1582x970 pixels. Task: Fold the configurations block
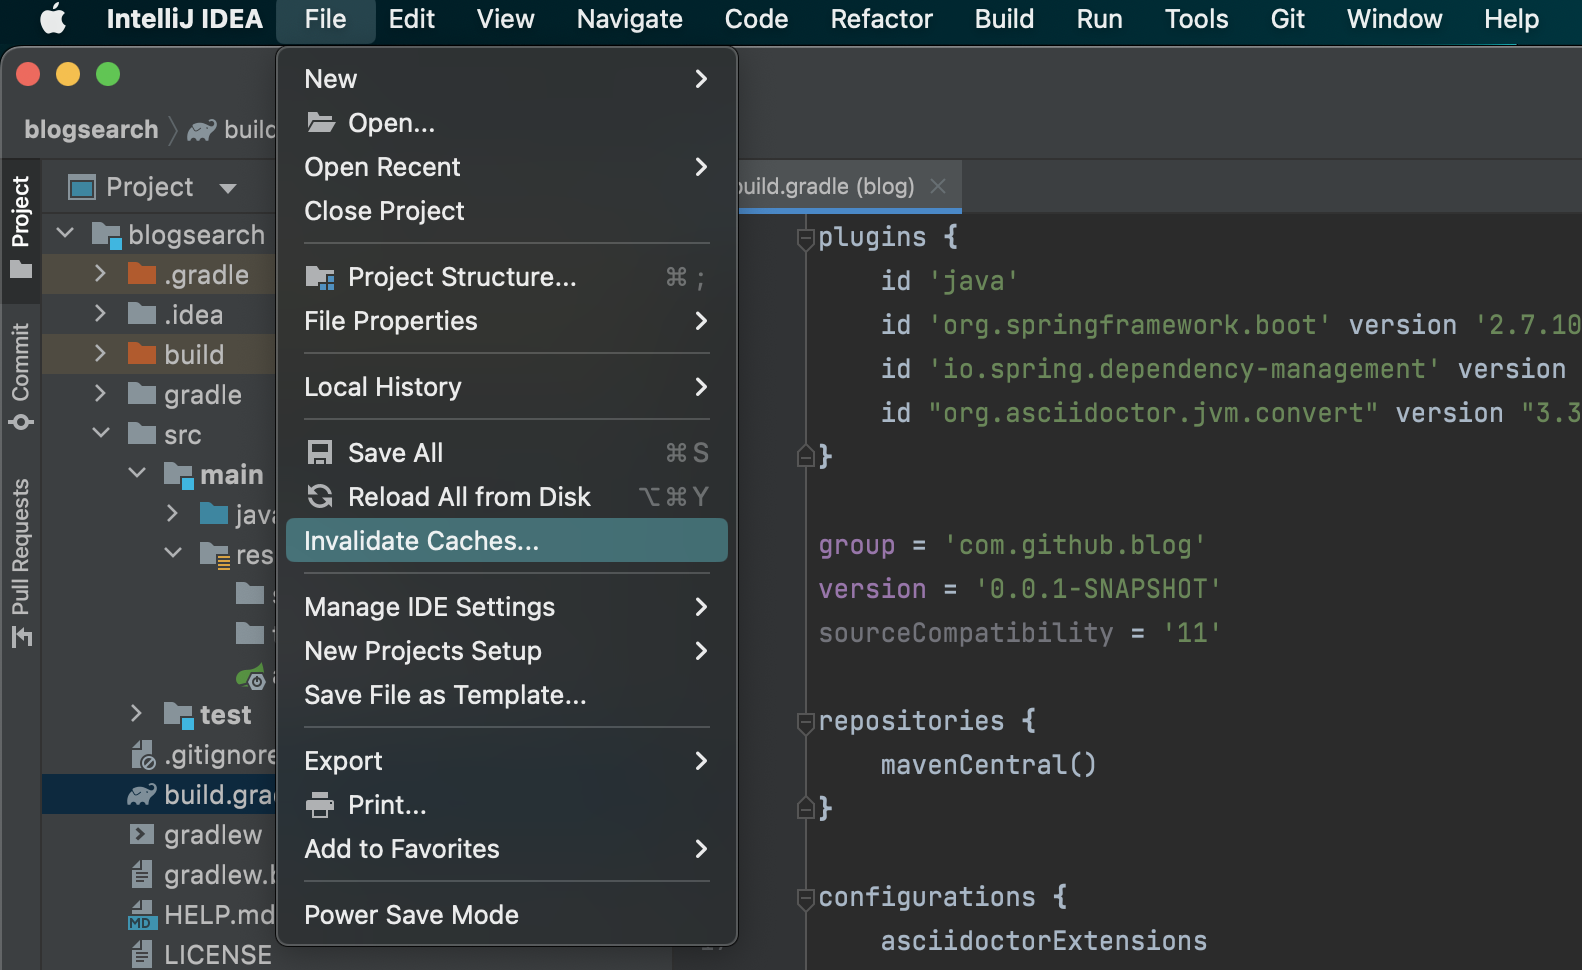[x=805, y=898]
